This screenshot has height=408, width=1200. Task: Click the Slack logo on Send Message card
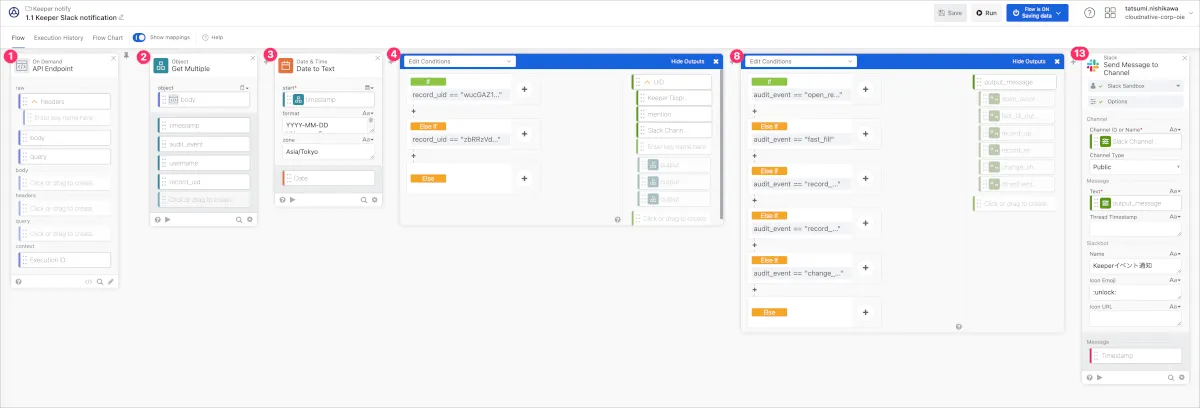[1092, 65]
